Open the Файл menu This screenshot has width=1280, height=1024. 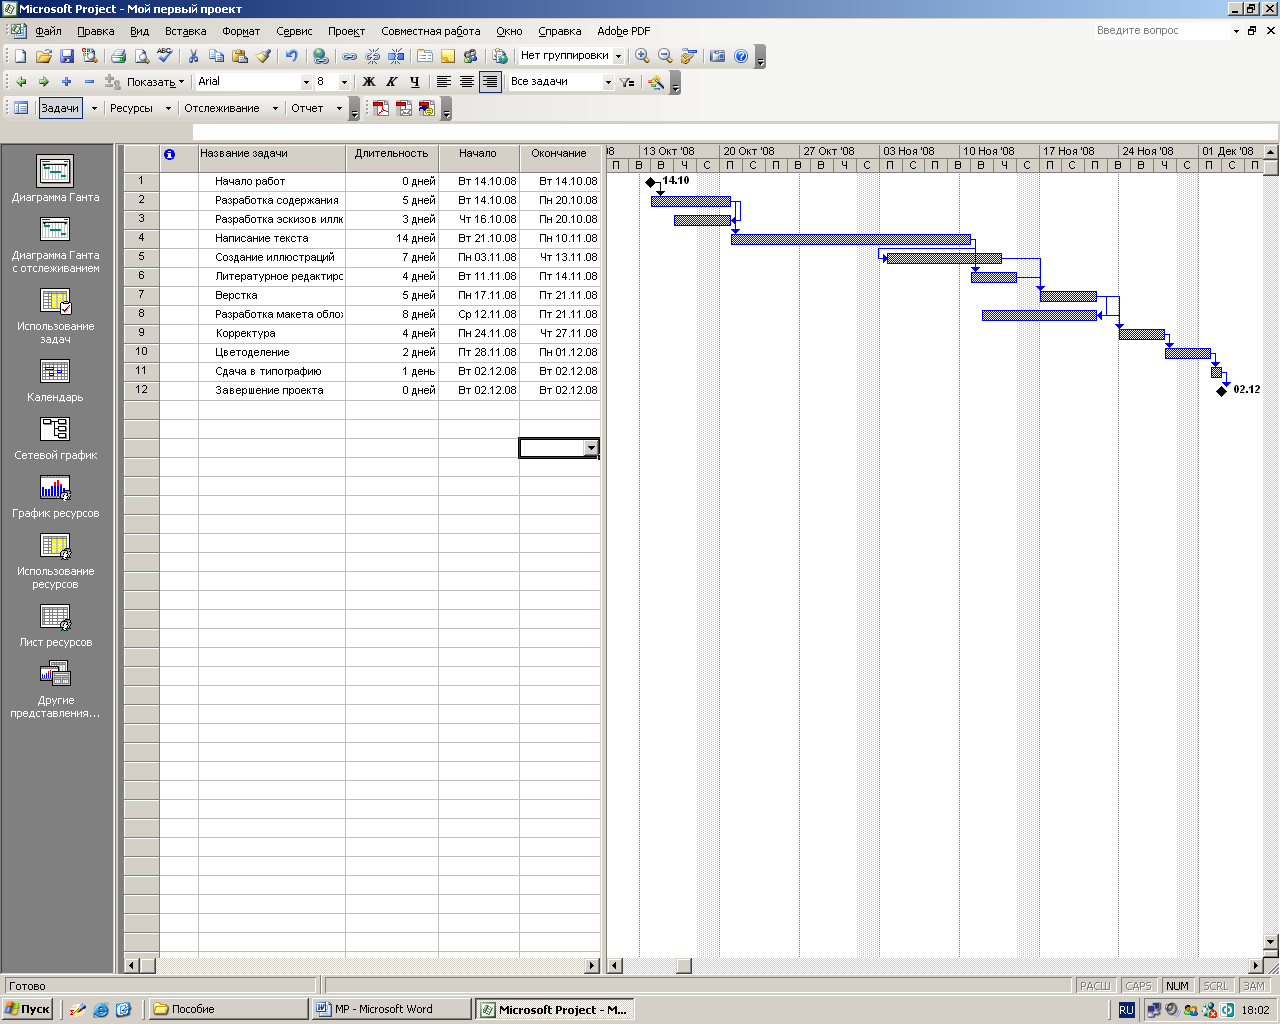(48, 31)
